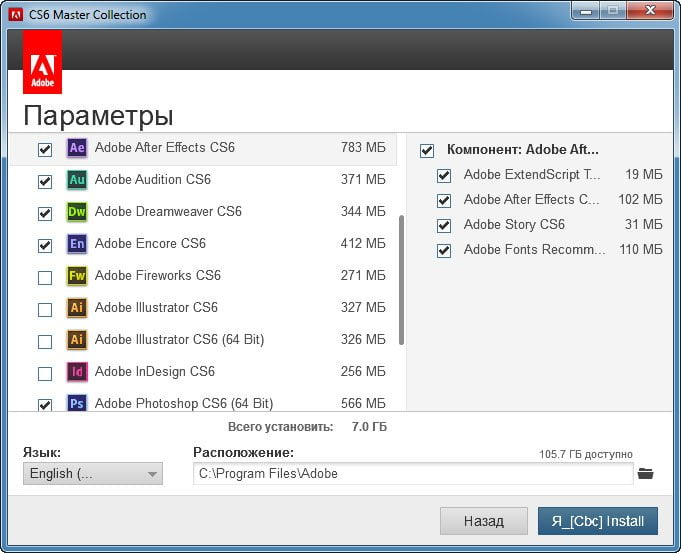Uncheck Adobe Fonts Recomm... component

444,251
